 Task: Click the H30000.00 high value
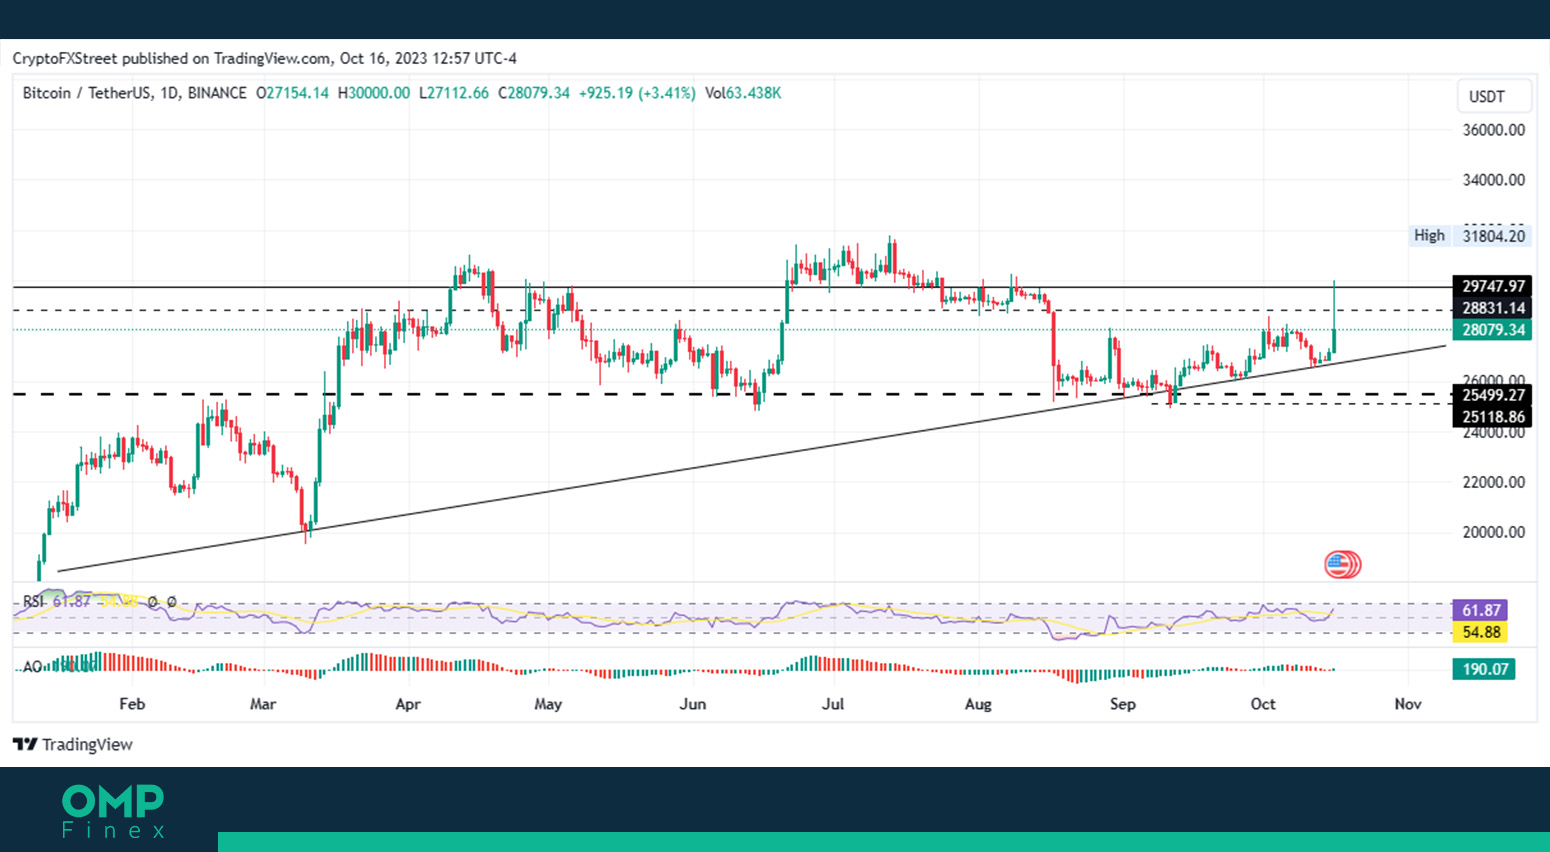(x=374, y=93)
